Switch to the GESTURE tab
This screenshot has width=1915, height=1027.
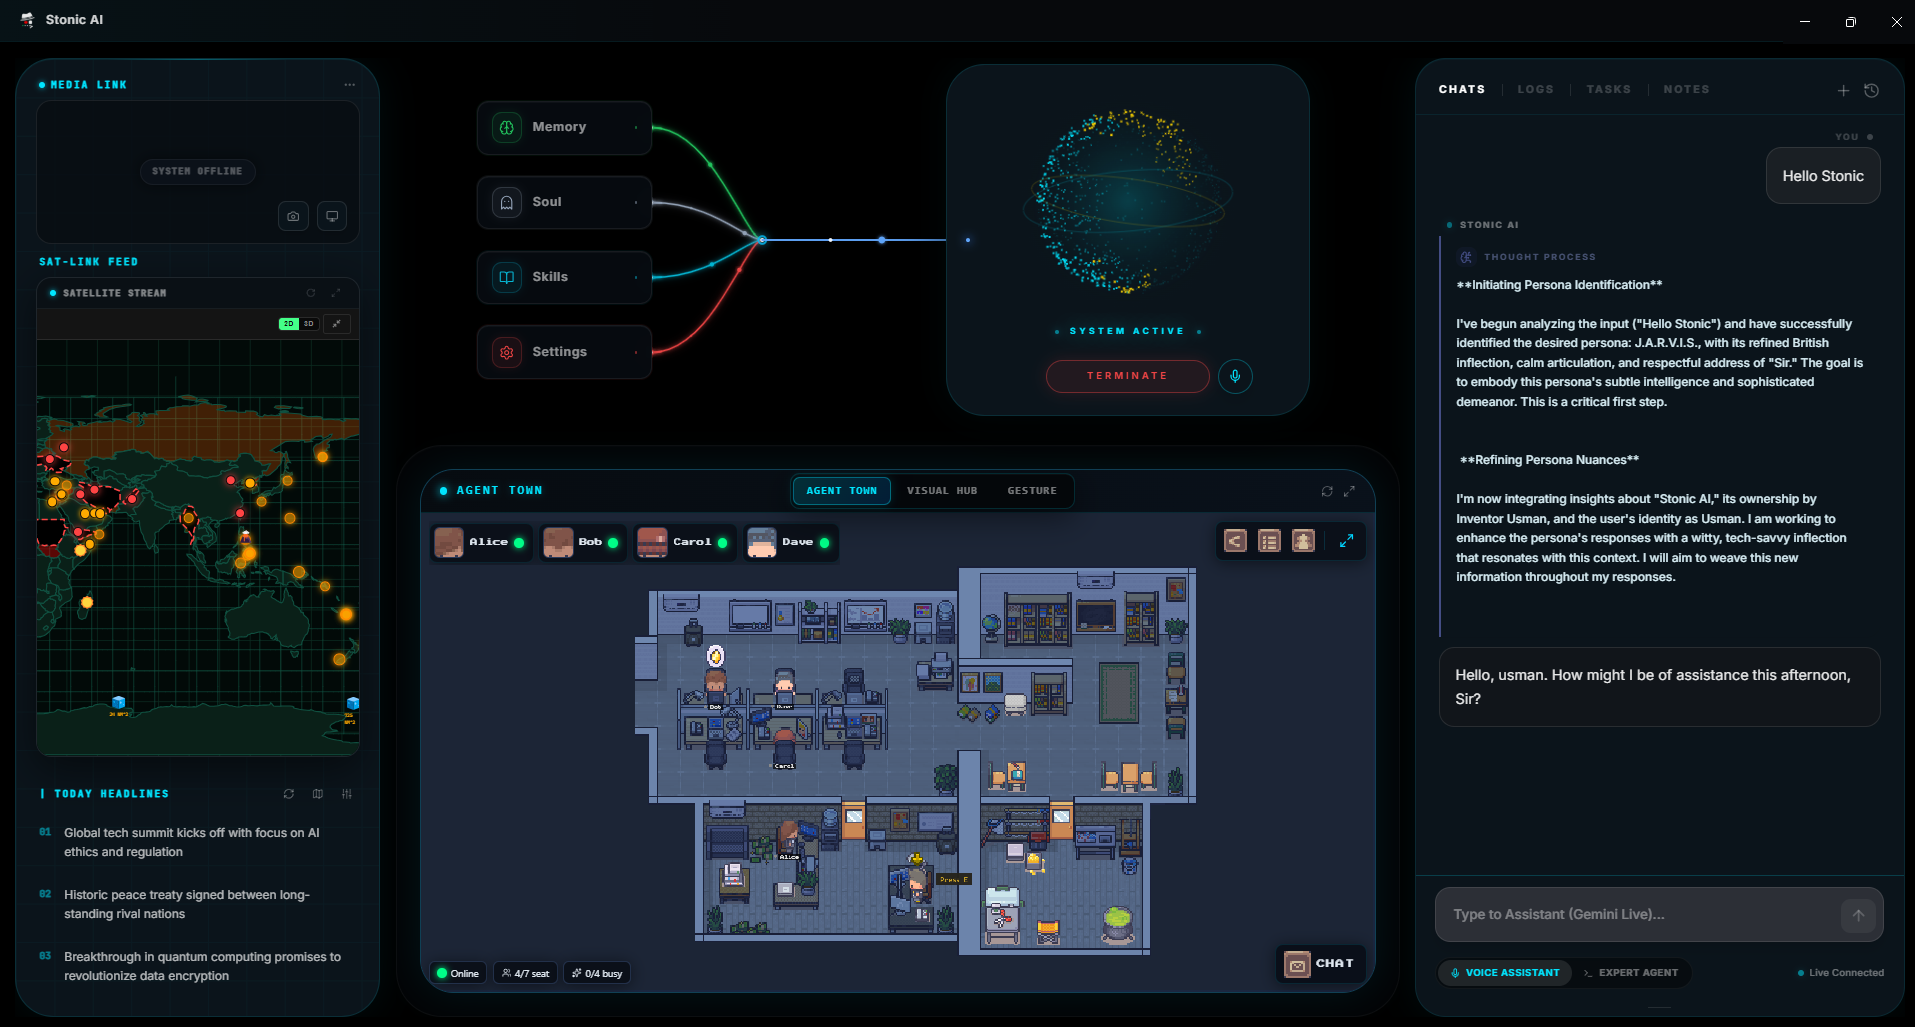1032,491
